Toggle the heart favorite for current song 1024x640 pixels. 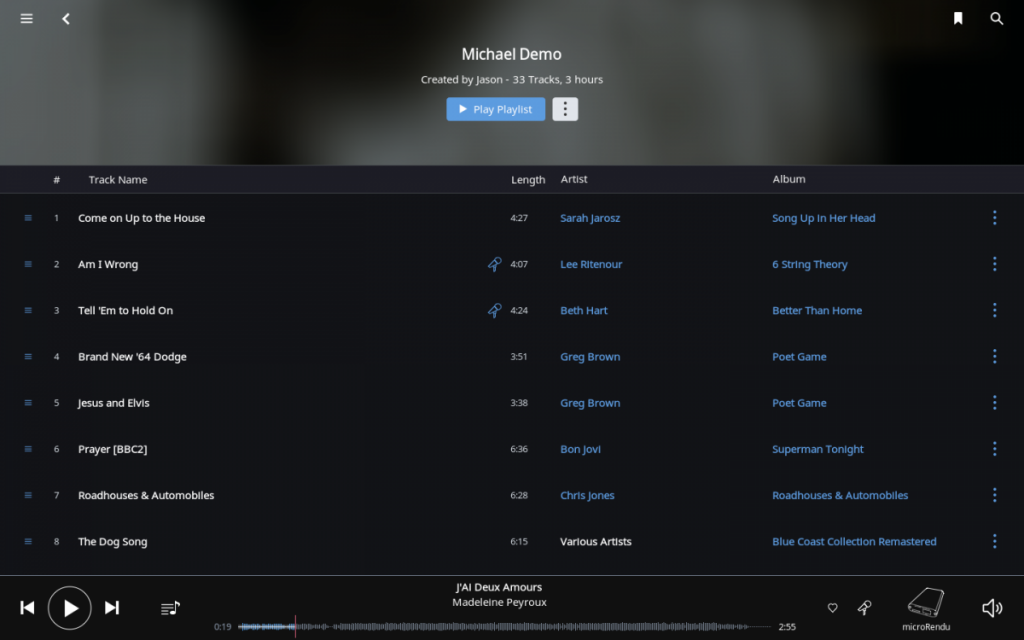coord(832,608)
